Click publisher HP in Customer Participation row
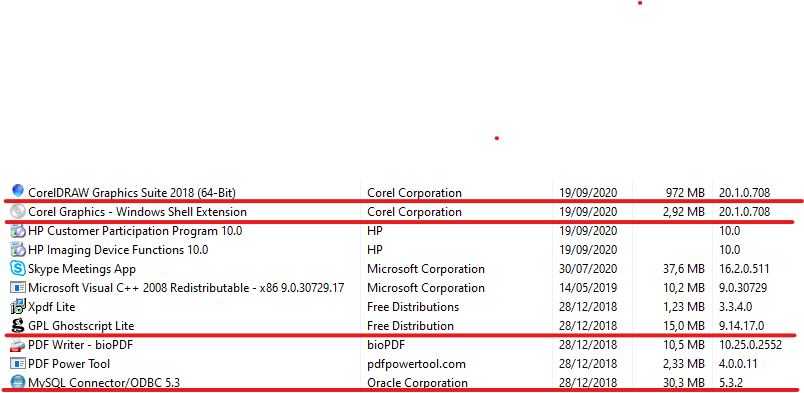804x393 pixels. pyautogui.click(x=375, y=231)
